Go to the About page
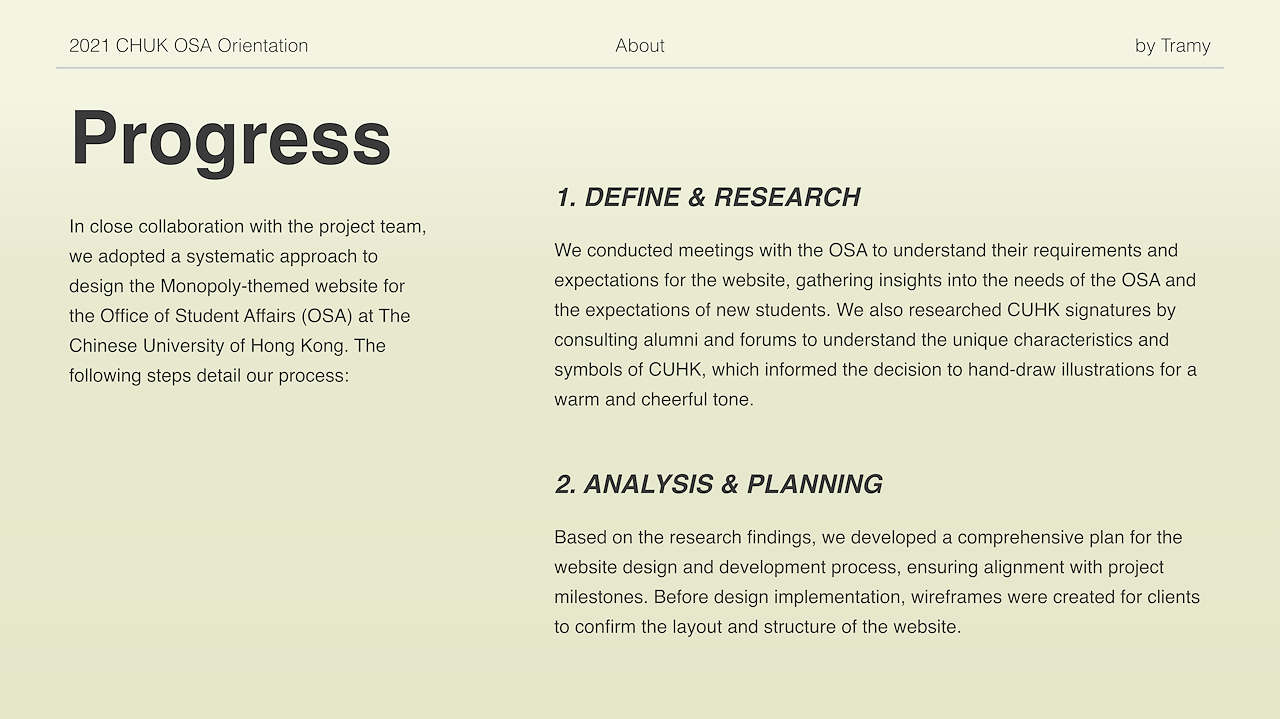This screenshot has width=1280, height=719. (x=640, y=46)
